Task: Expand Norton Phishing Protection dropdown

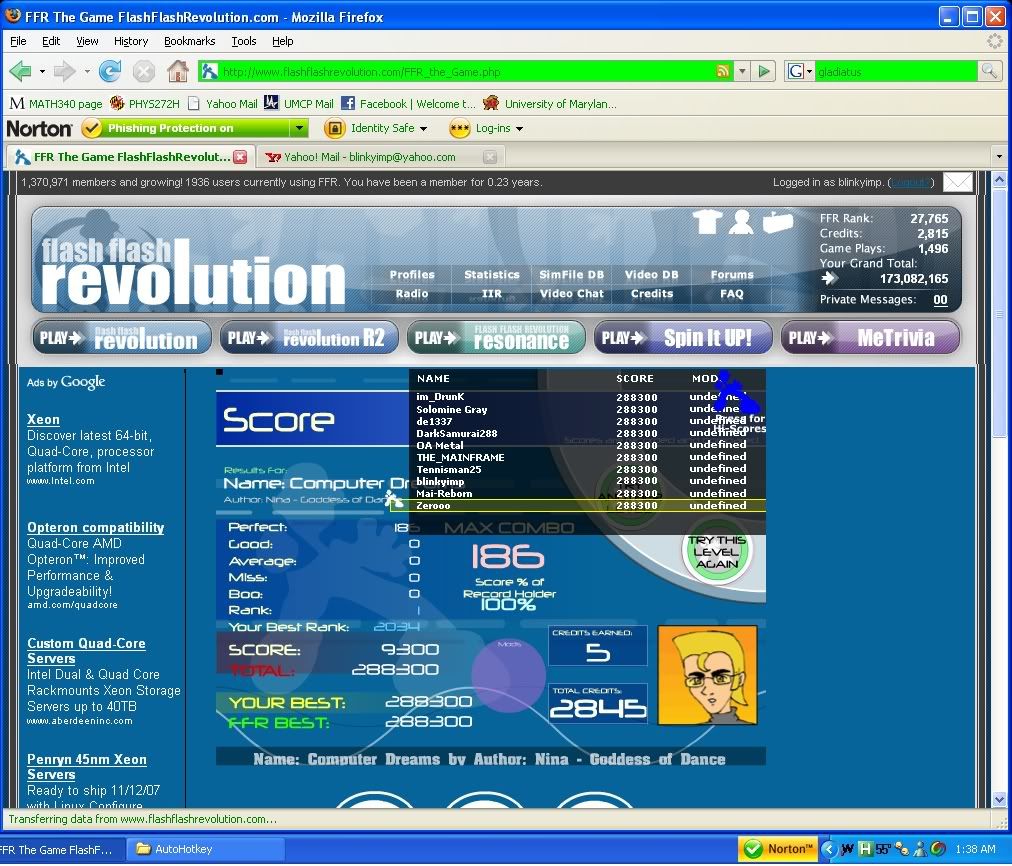Action: (299, 128)
